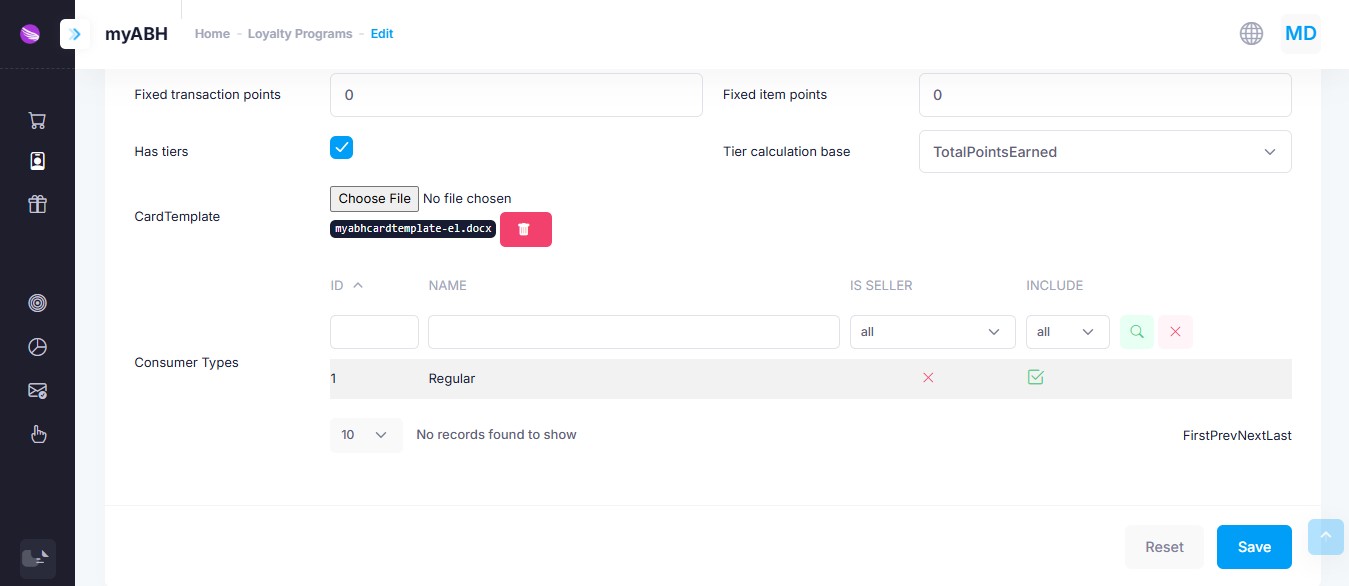Toggle Include checkbox for Regular row
The image size is (1349, 586).
pos(1035,377)
